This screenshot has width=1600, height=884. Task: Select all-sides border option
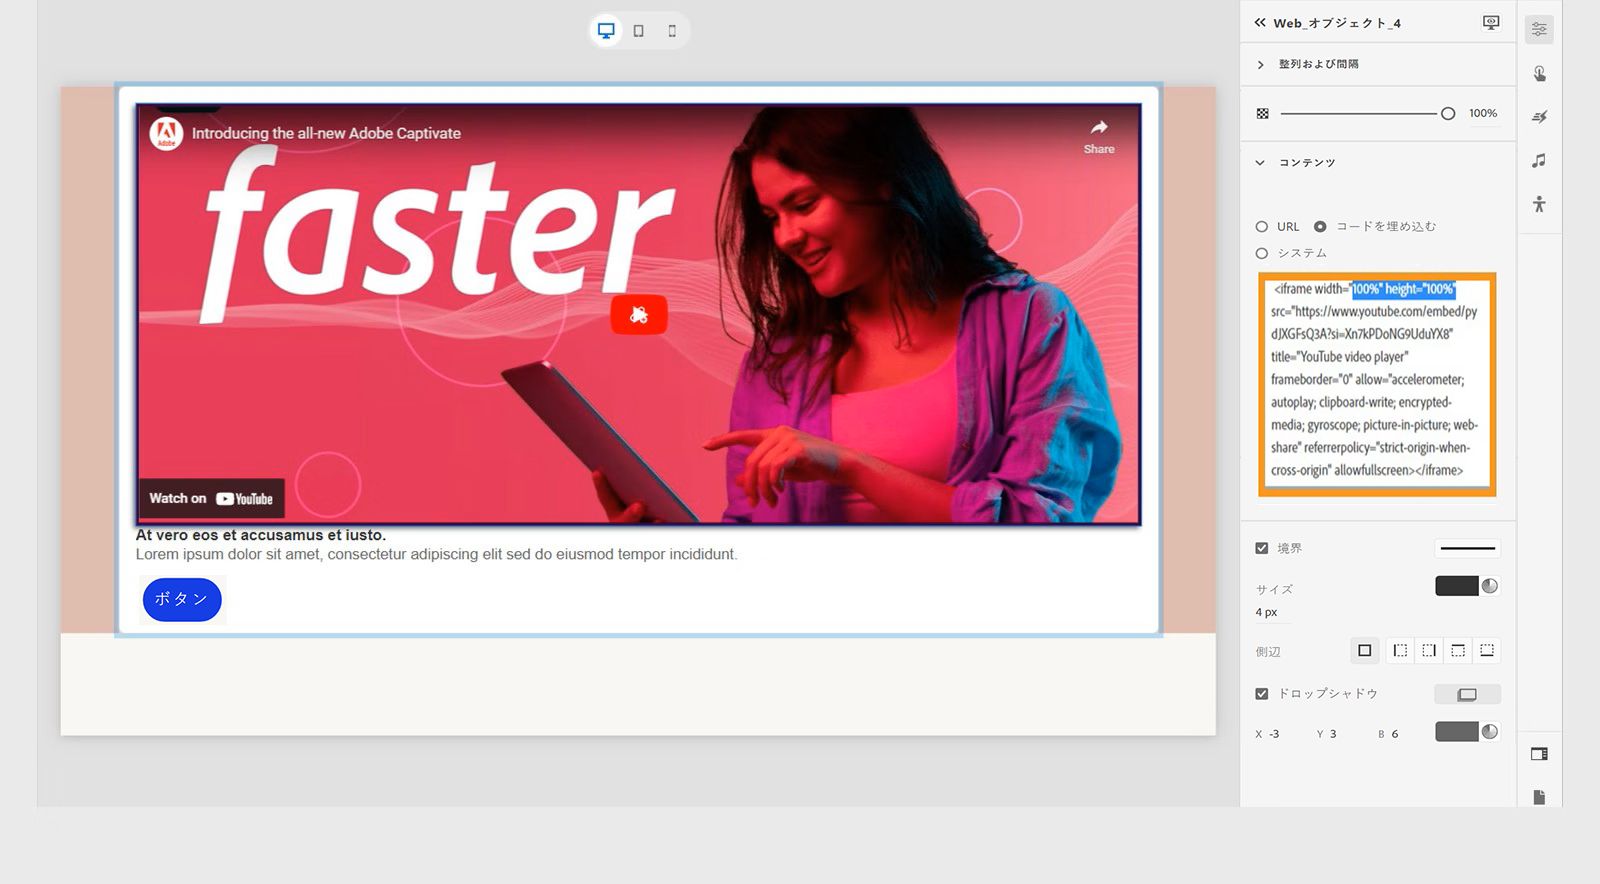tap(1364, 651)
